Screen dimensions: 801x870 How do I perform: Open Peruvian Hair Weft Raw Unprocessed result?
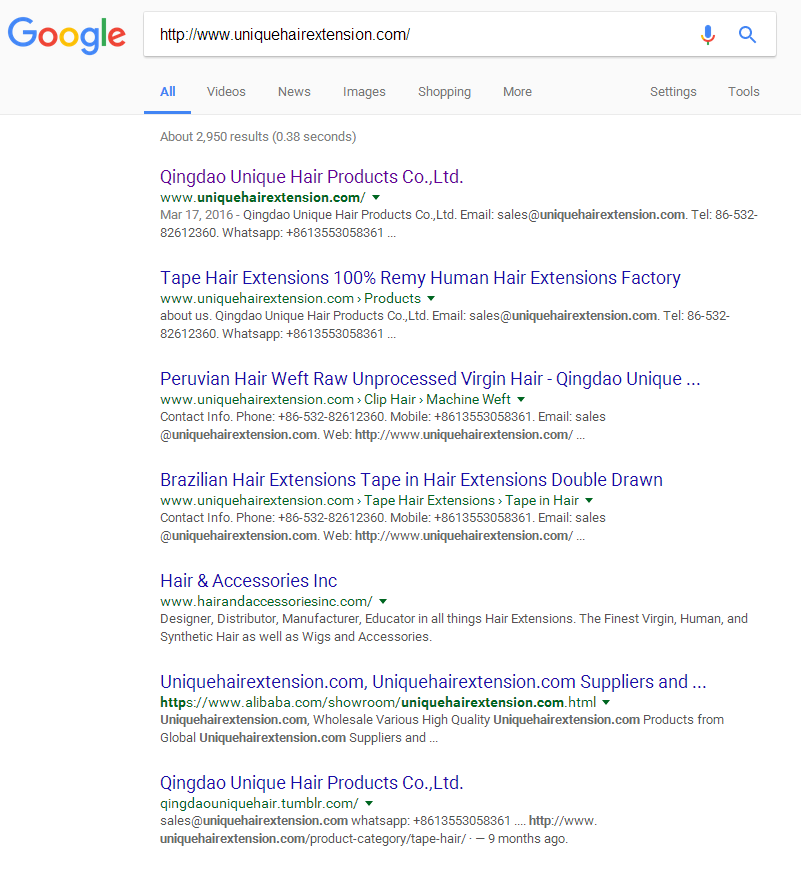click(430, 378)
